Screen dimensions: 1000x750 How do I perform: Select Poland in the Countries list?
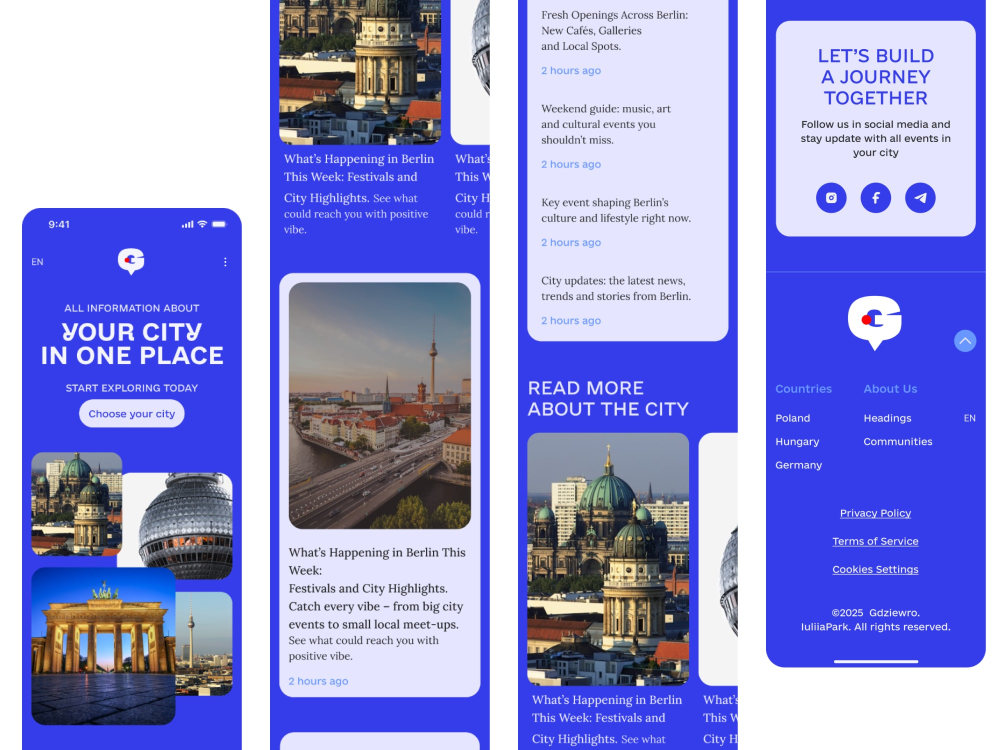click(x=793, y=418)
